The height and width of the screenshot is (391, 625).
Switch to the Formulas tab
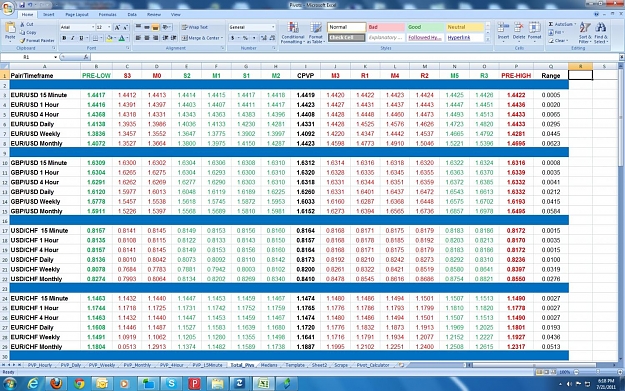point(107,14)
